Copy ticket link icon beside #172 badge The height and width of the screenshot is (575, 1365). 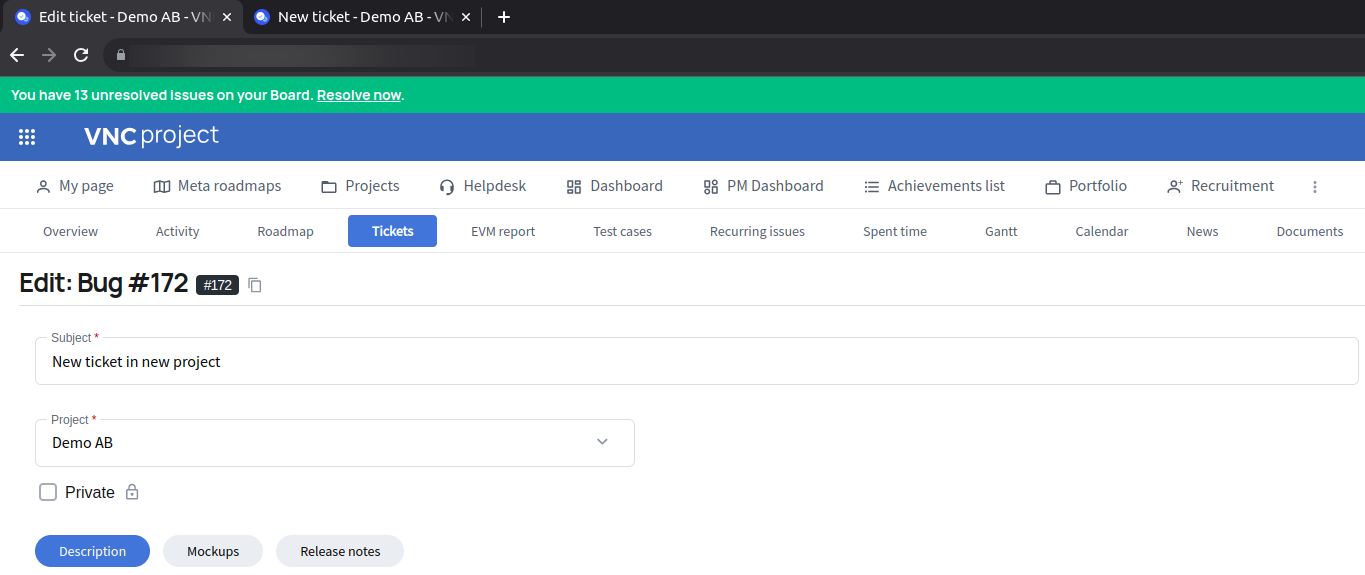tap(255, 285)
